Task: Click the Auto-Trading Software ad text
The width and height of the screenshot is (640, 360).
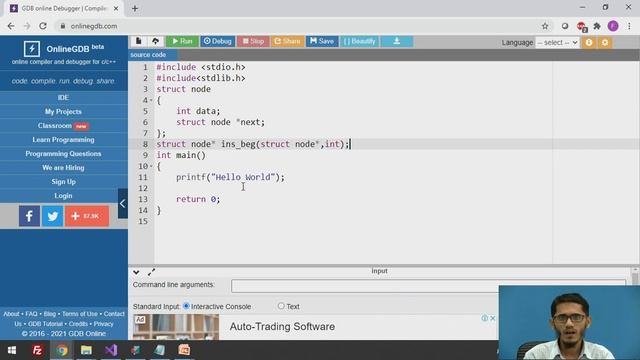Action: [282, 327]
